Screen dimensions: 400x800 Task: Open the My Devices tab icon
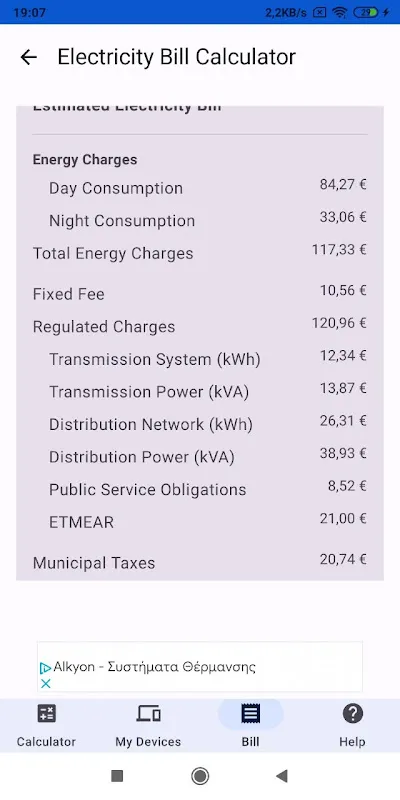click(x=148, y=713)
